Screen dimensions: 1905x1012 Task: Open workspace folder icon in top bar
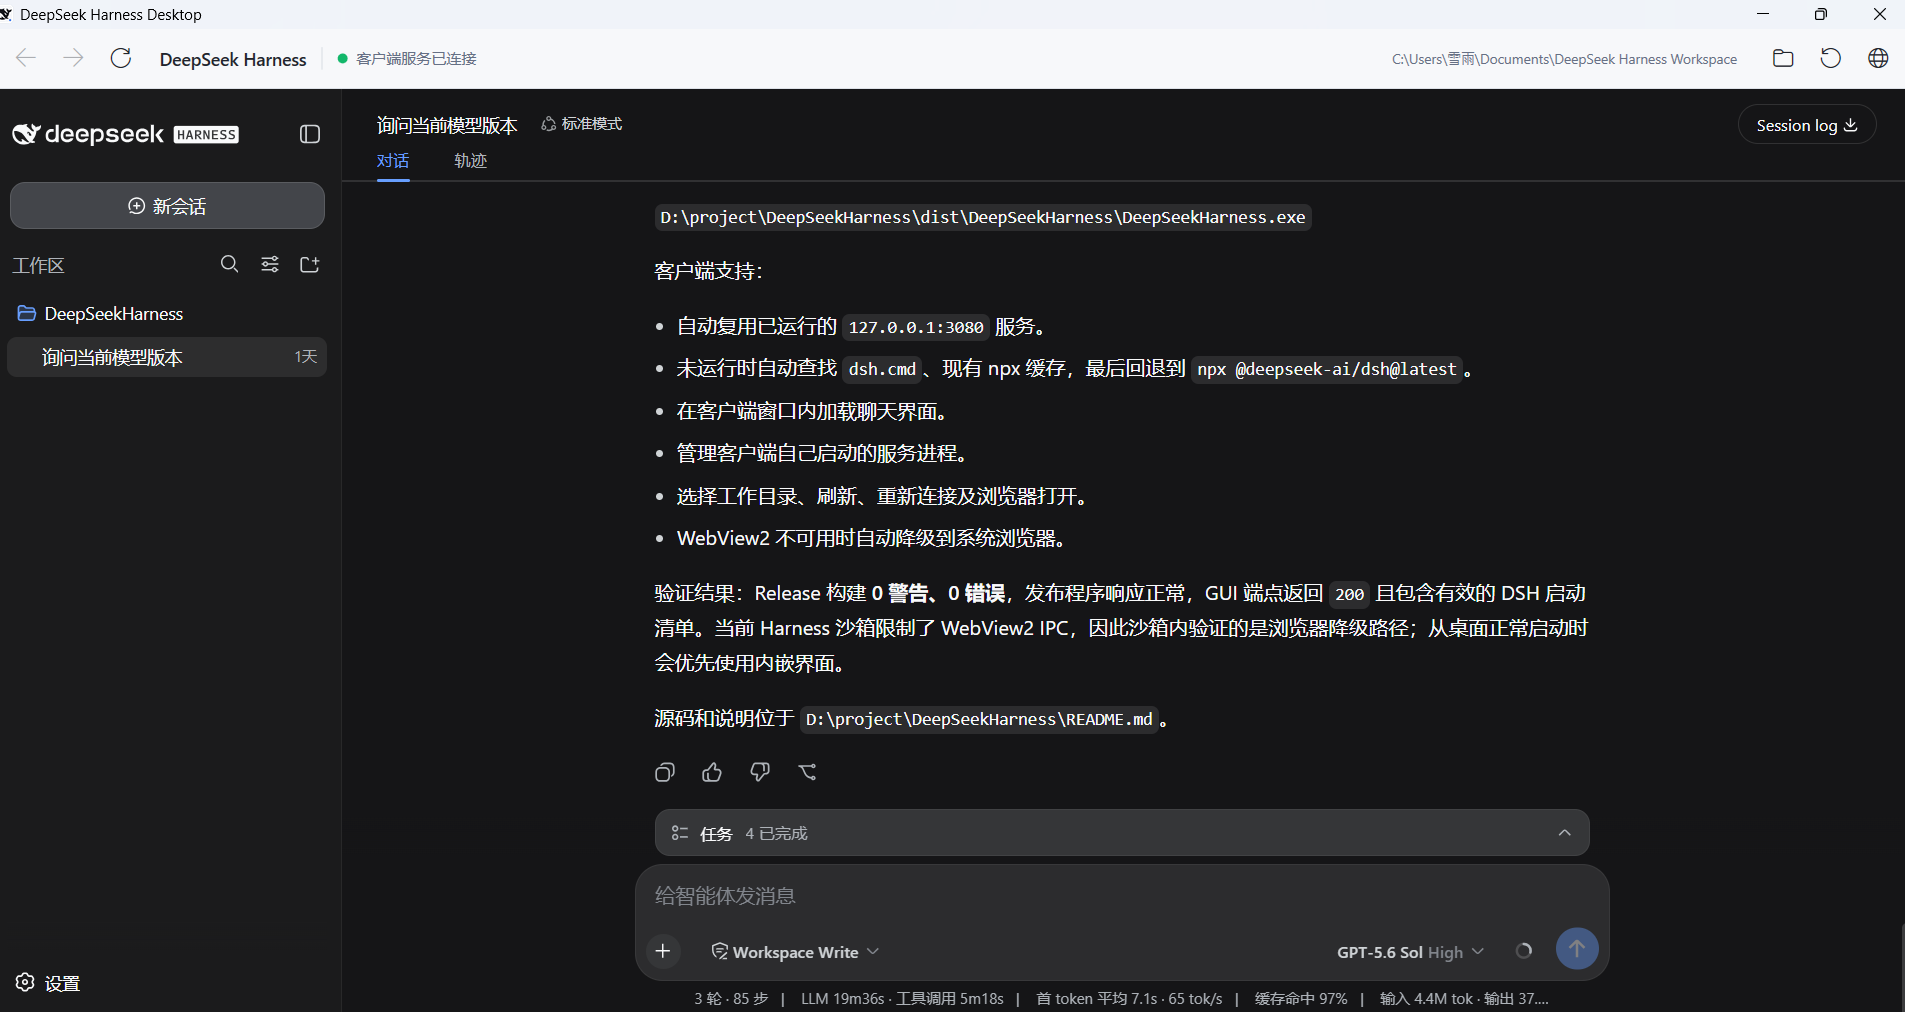coord(1783,58)
